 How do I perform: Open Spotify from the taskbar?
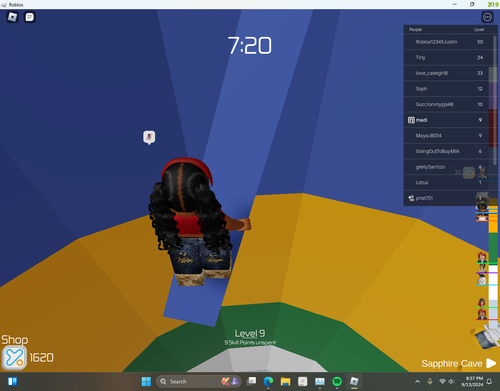(x=337, y=381)
